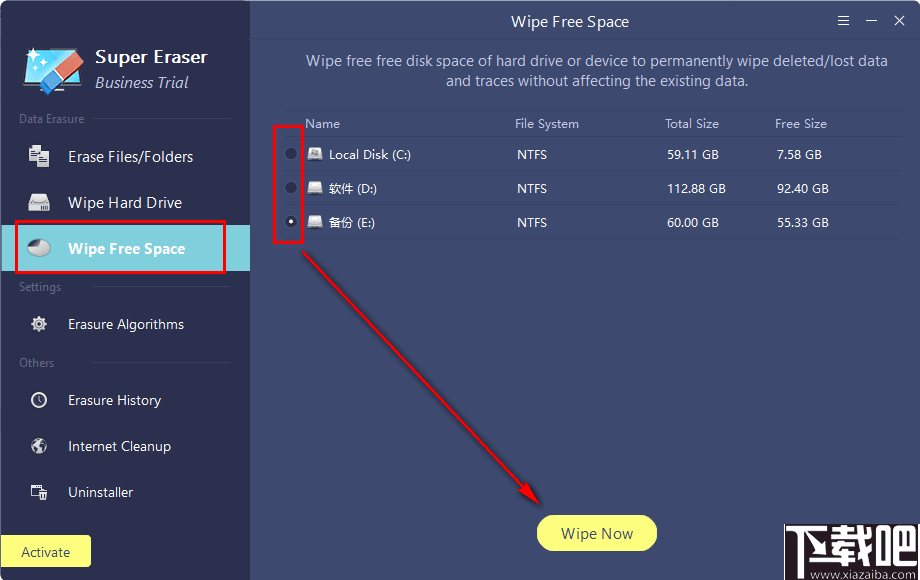The image size is (920, 580).
Task: Click the 92.40 GB free size value
Action: click(x=803, y=188)
